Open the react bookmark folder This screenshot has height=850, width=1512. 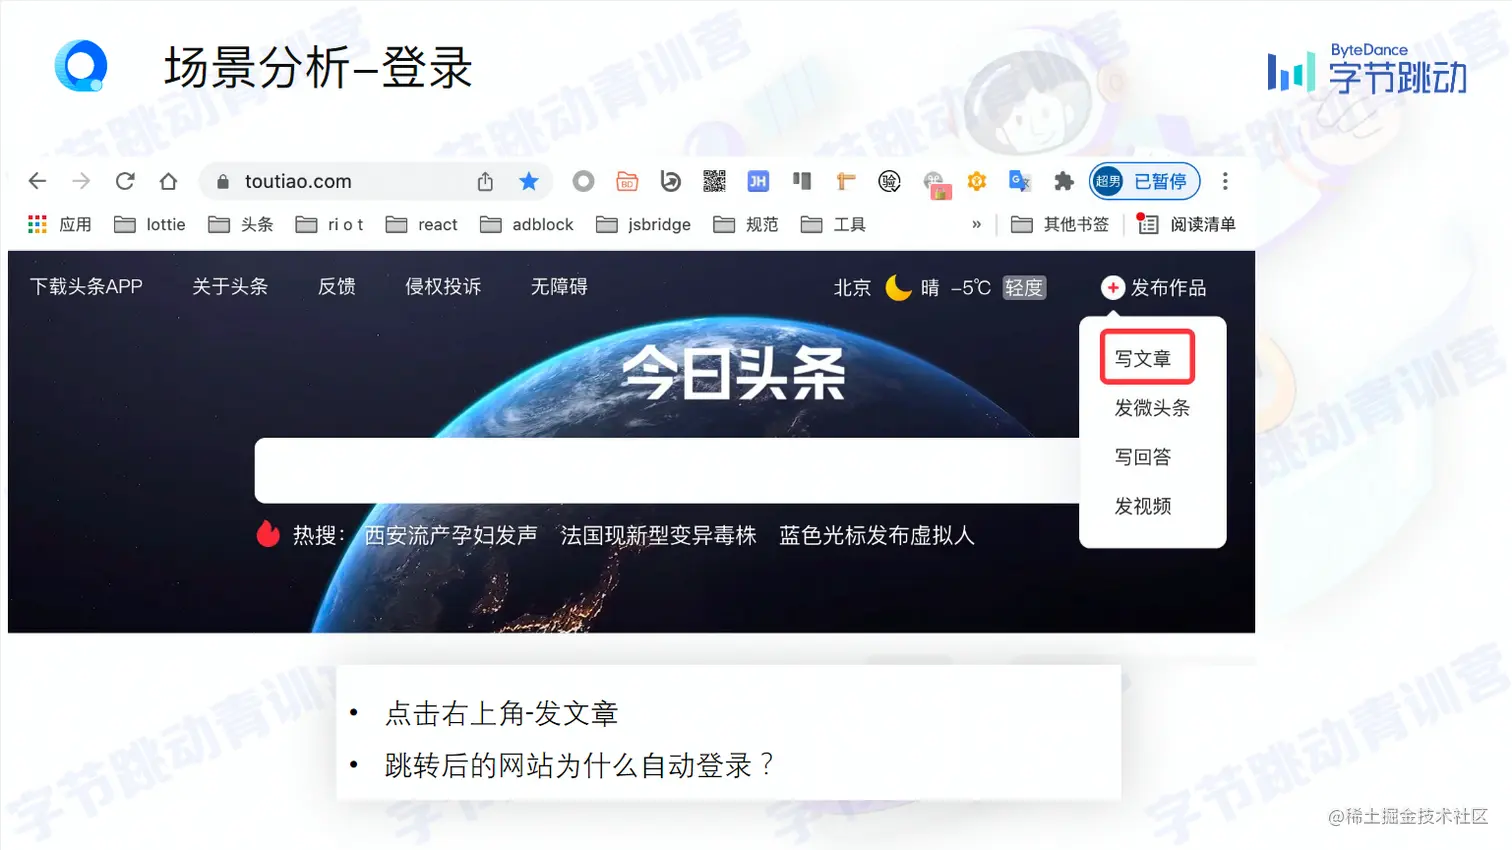tap(422, 224)
